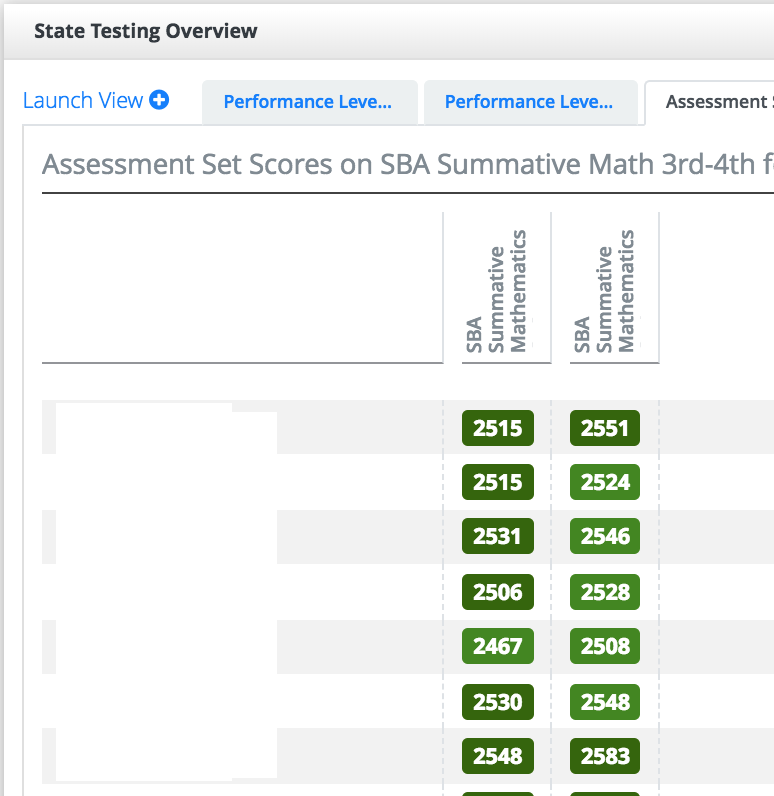Screen dimensions: 774x796
Task: Switch to second Performance Leve... tab
Action: [530, 102]
